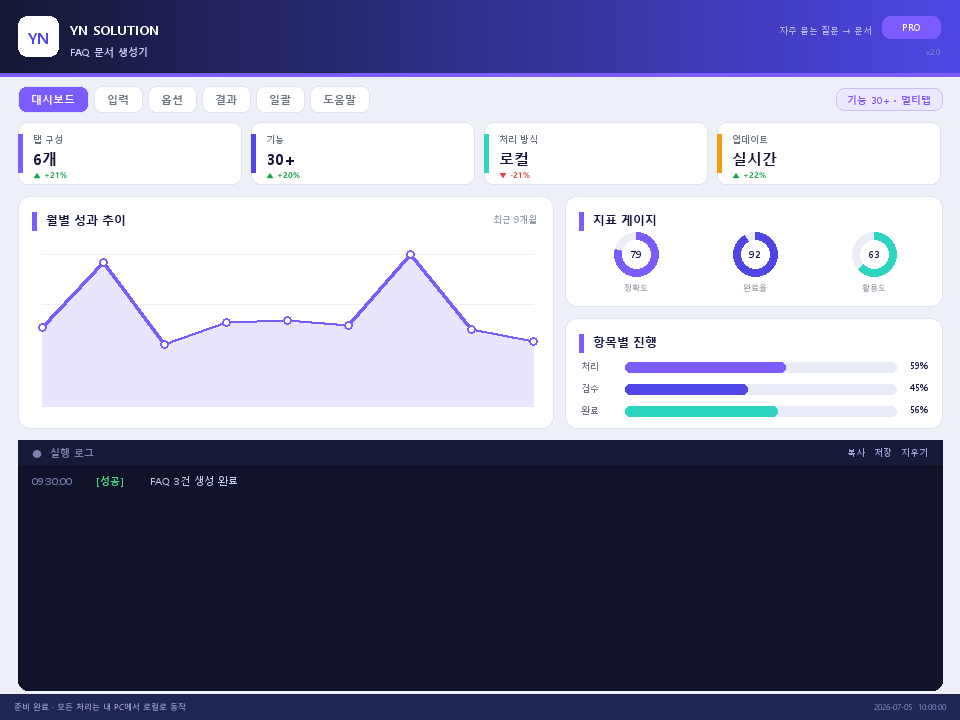960x720 pixels.
Task: Click the 복사 log button
Action: click(x=856, y=453)
